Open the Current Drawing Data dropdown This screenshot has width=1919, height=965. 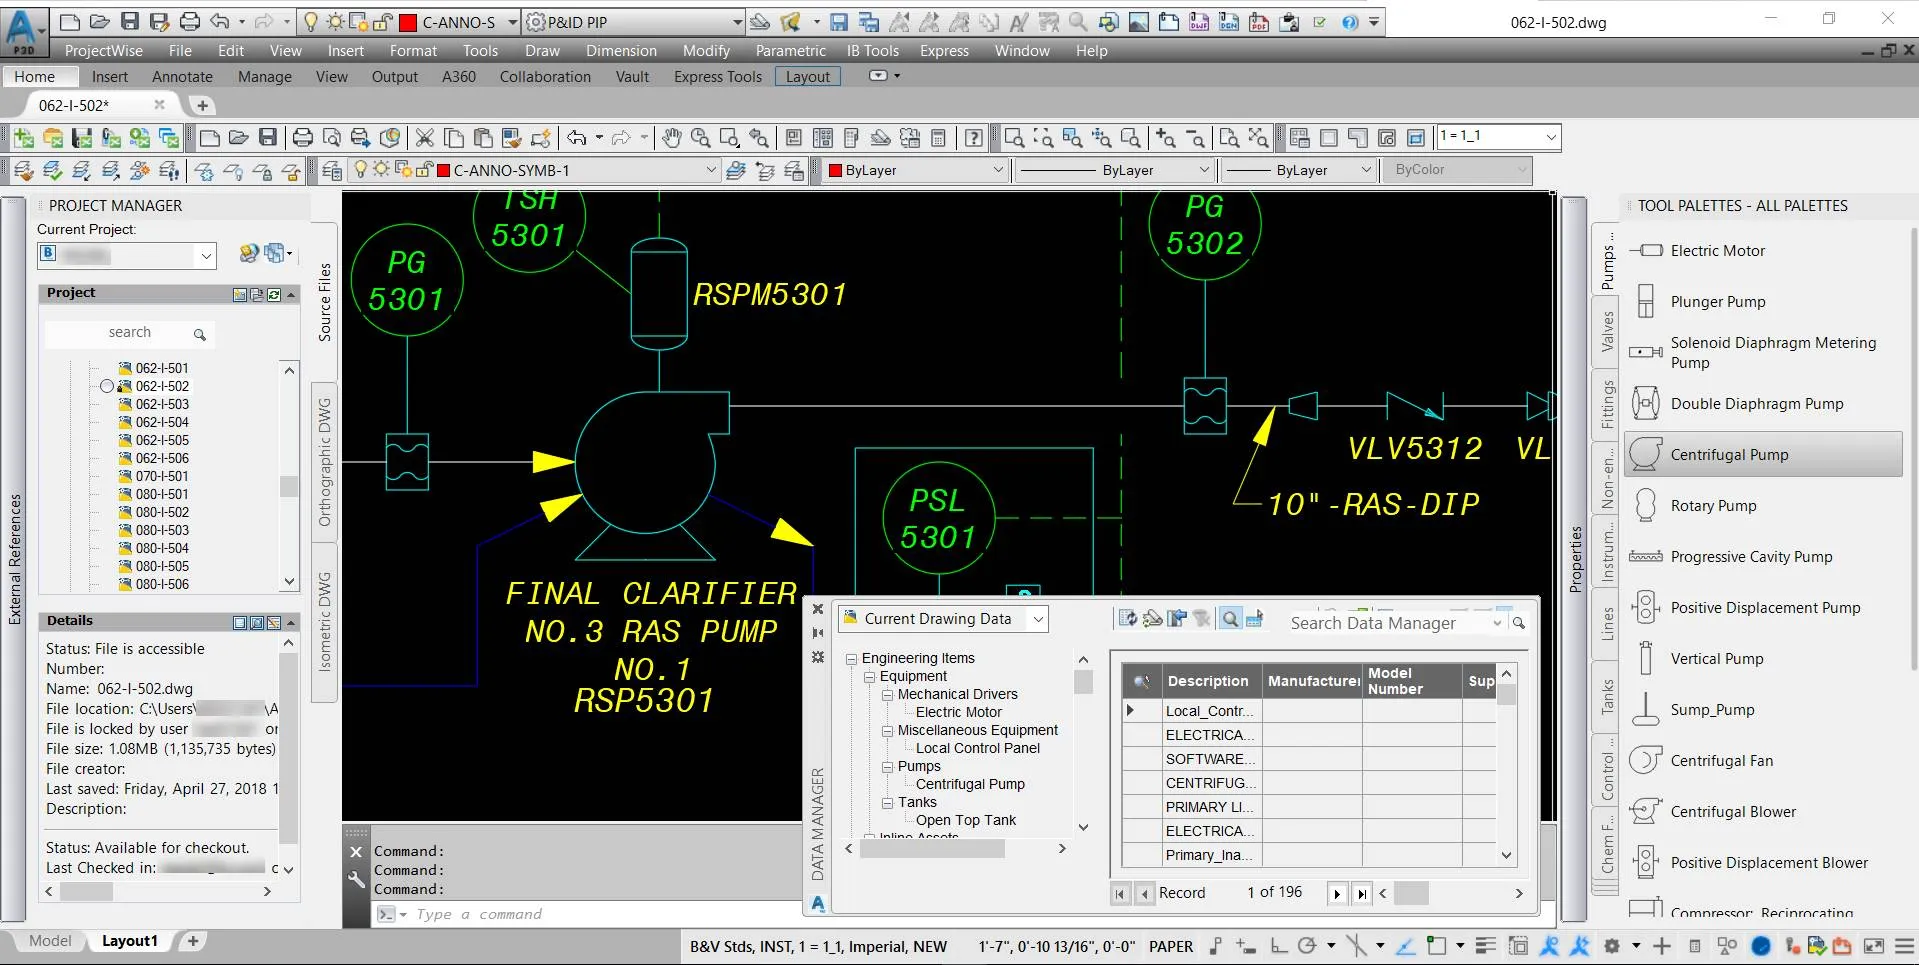1037,618
